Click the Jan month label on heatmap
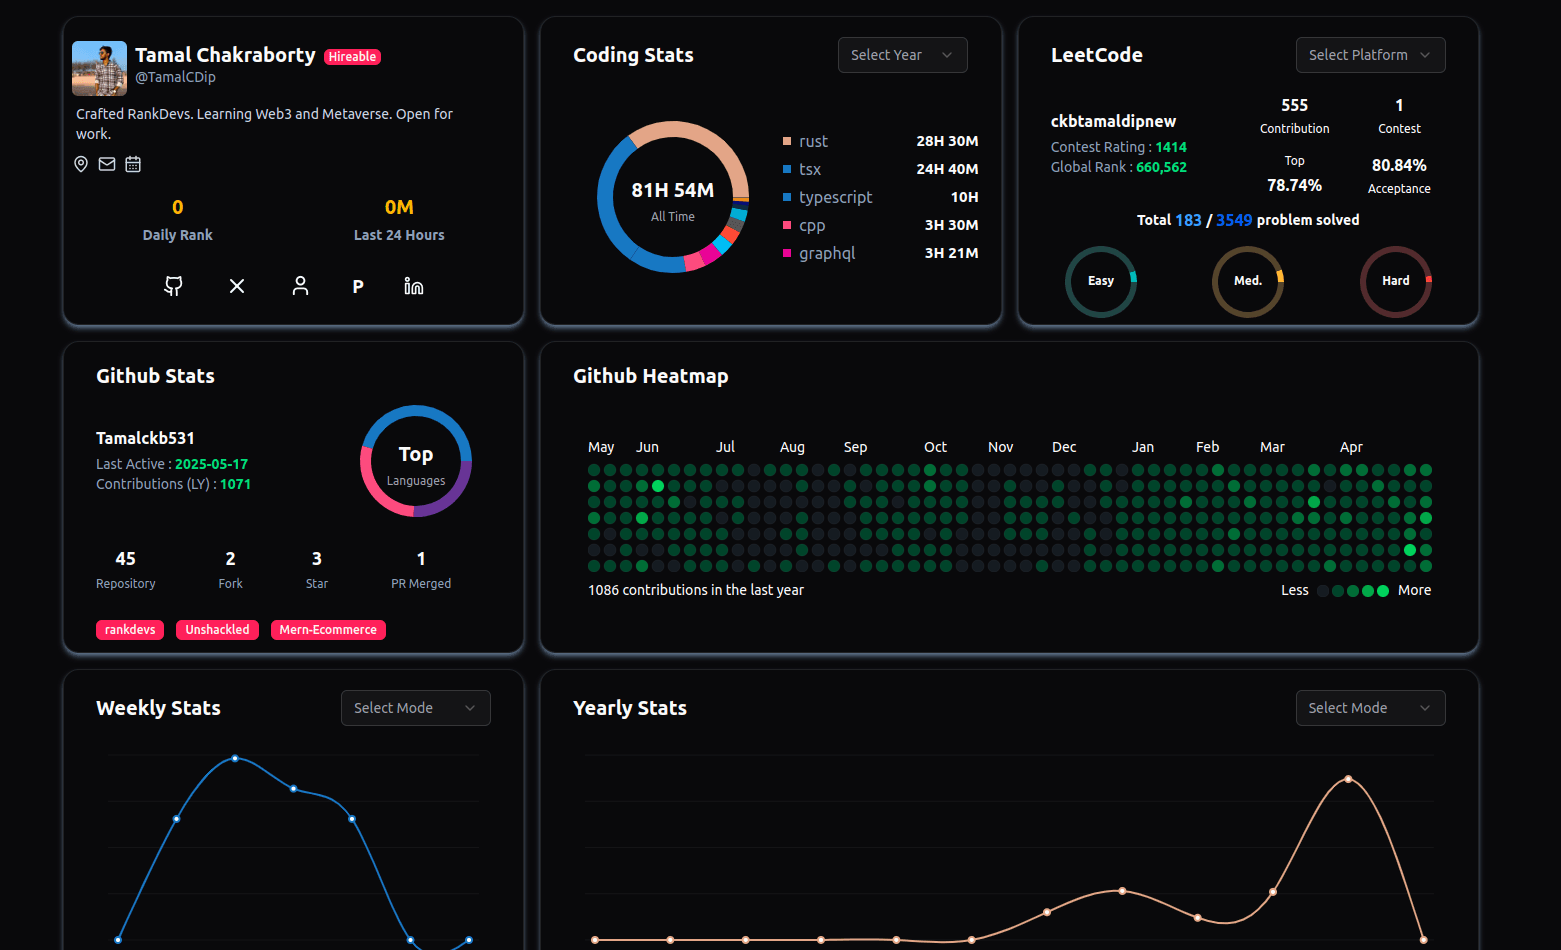 pyautogui.click(x=1143, y=447)
